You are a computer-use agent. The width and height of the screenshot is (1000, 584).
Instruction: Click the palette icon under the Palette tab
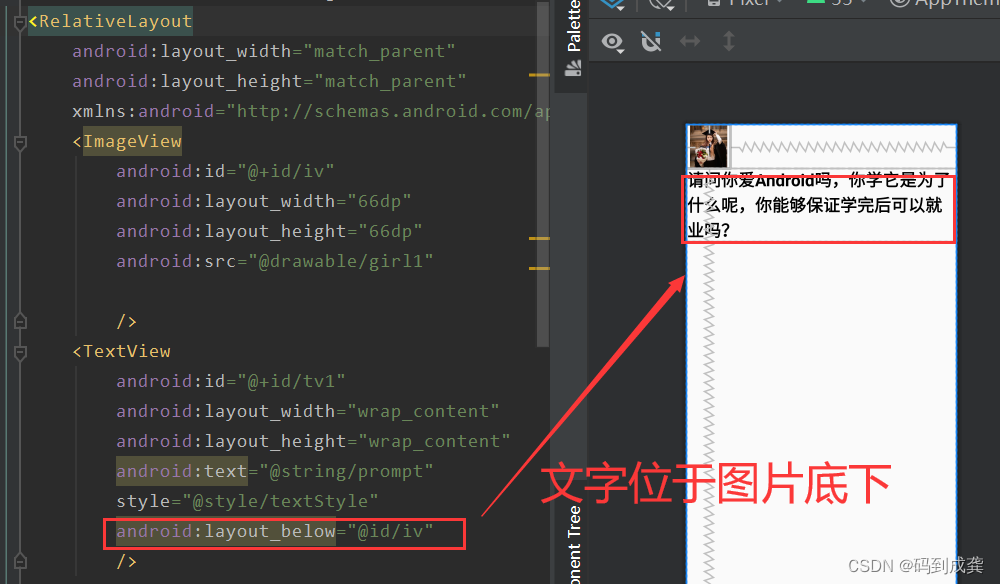click(x=572, y=68)
